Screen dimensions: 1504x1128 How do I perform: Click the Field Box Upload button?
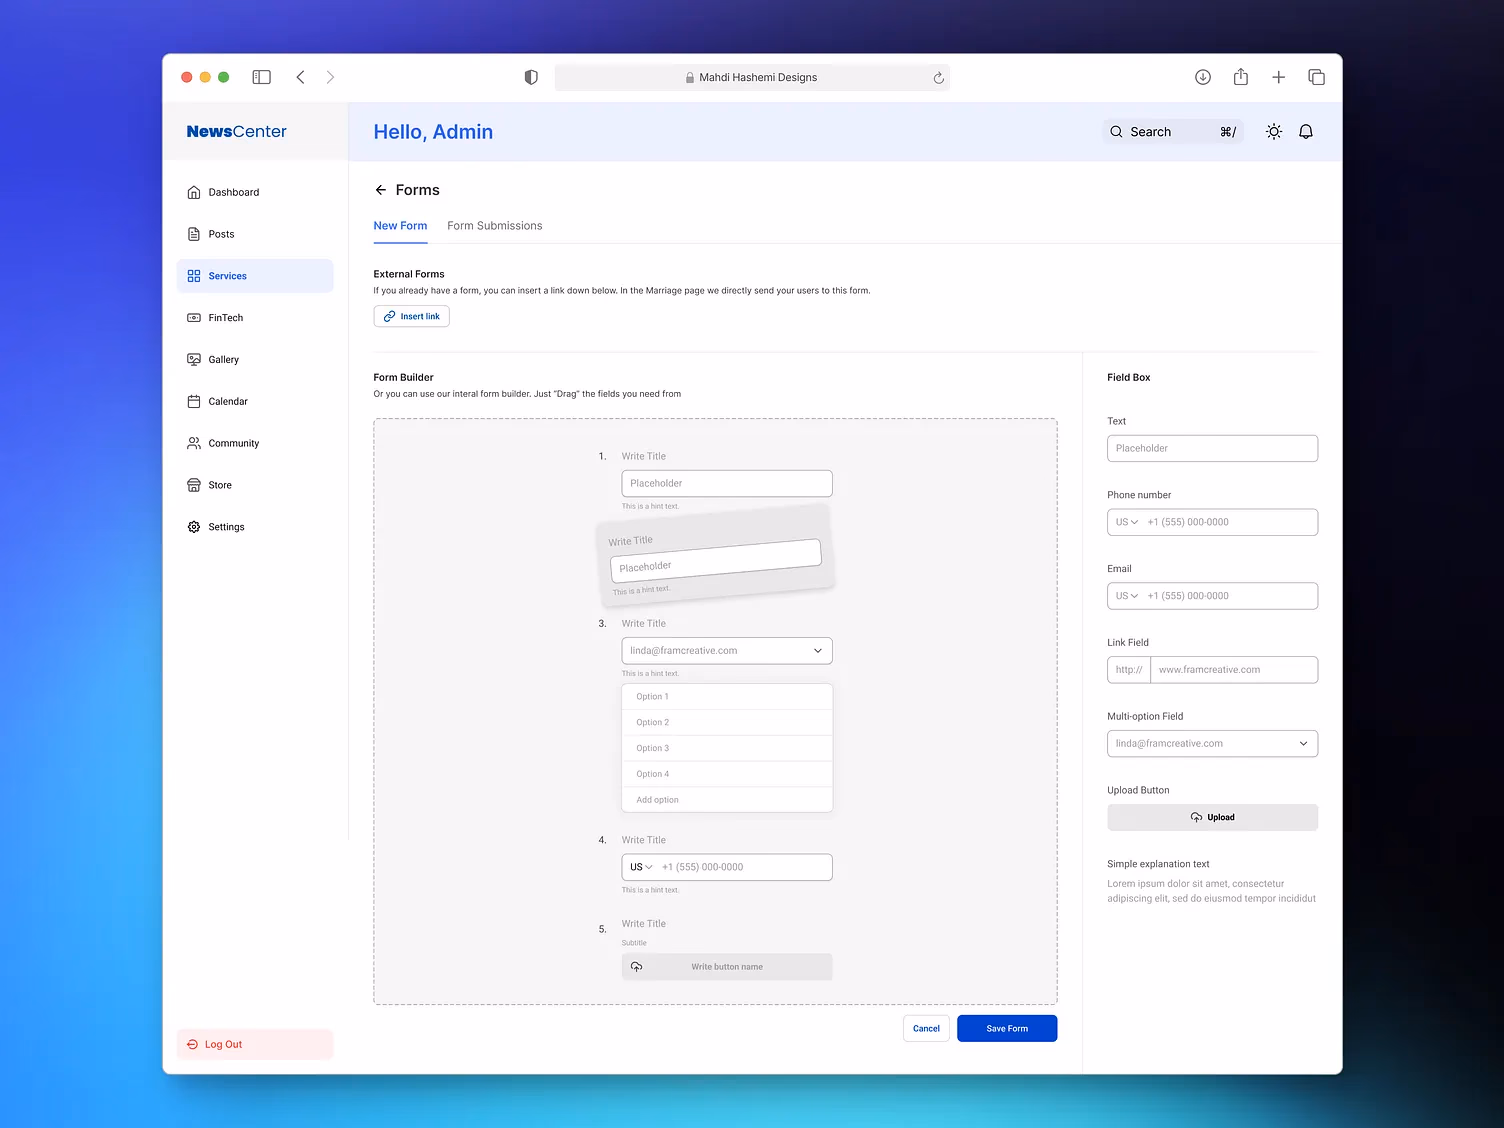coord(1212,817)
